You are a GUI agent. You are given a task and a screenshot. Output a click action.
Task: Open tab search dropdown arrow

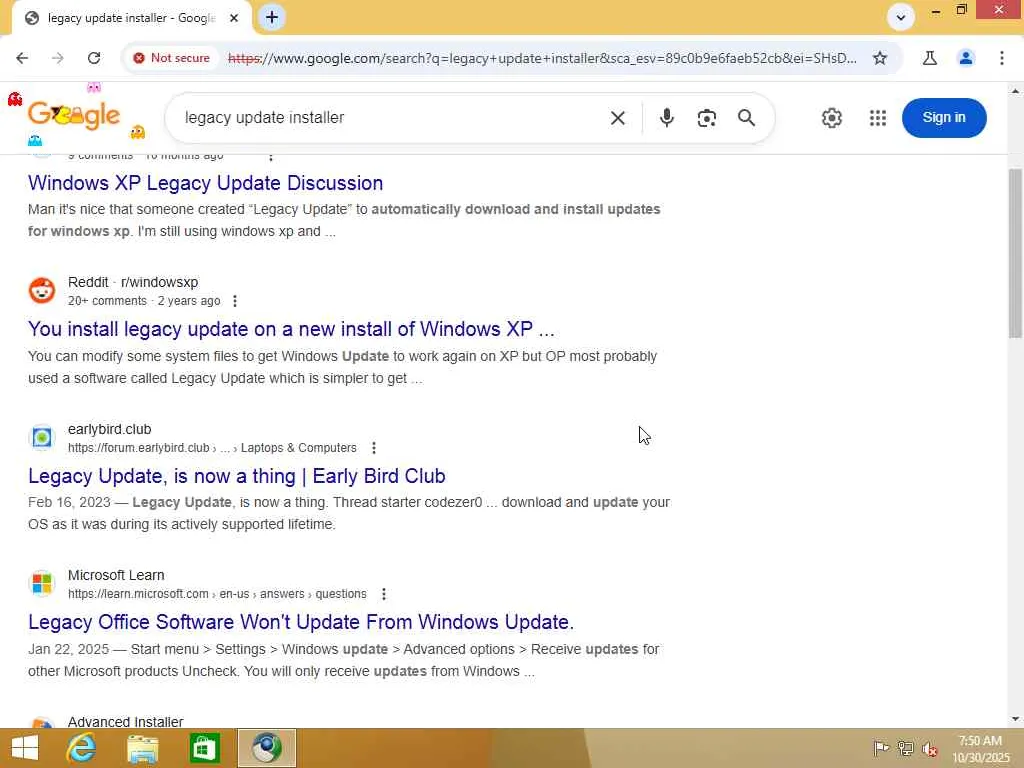pyautogui.click(x=901, y=18)
